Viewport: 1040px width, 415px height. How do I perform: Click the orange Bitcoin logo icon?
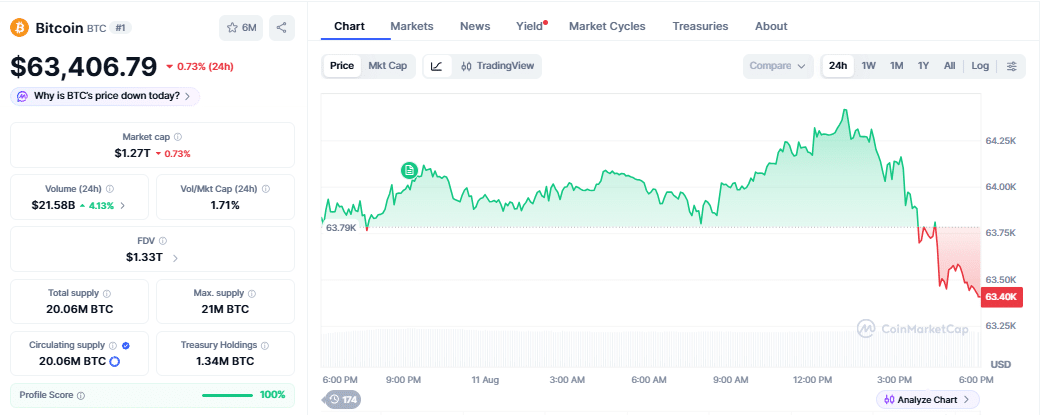click(x=20, y=28)
